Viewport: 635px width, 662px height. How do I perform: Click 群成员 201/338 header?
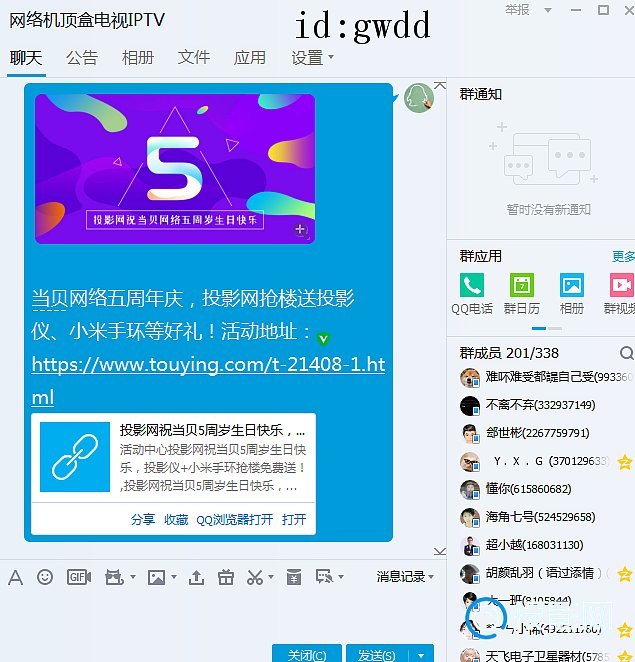[x=509, y=353]
